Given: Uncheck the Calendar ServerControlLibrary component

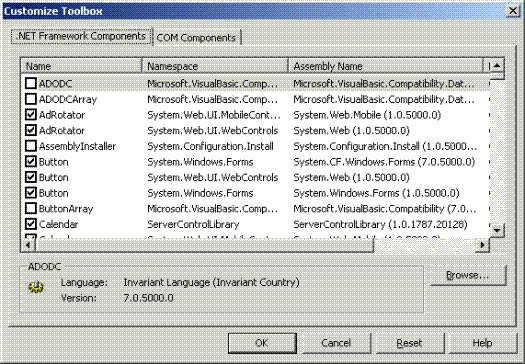Looking at the screenshot, I should [31, 224].
